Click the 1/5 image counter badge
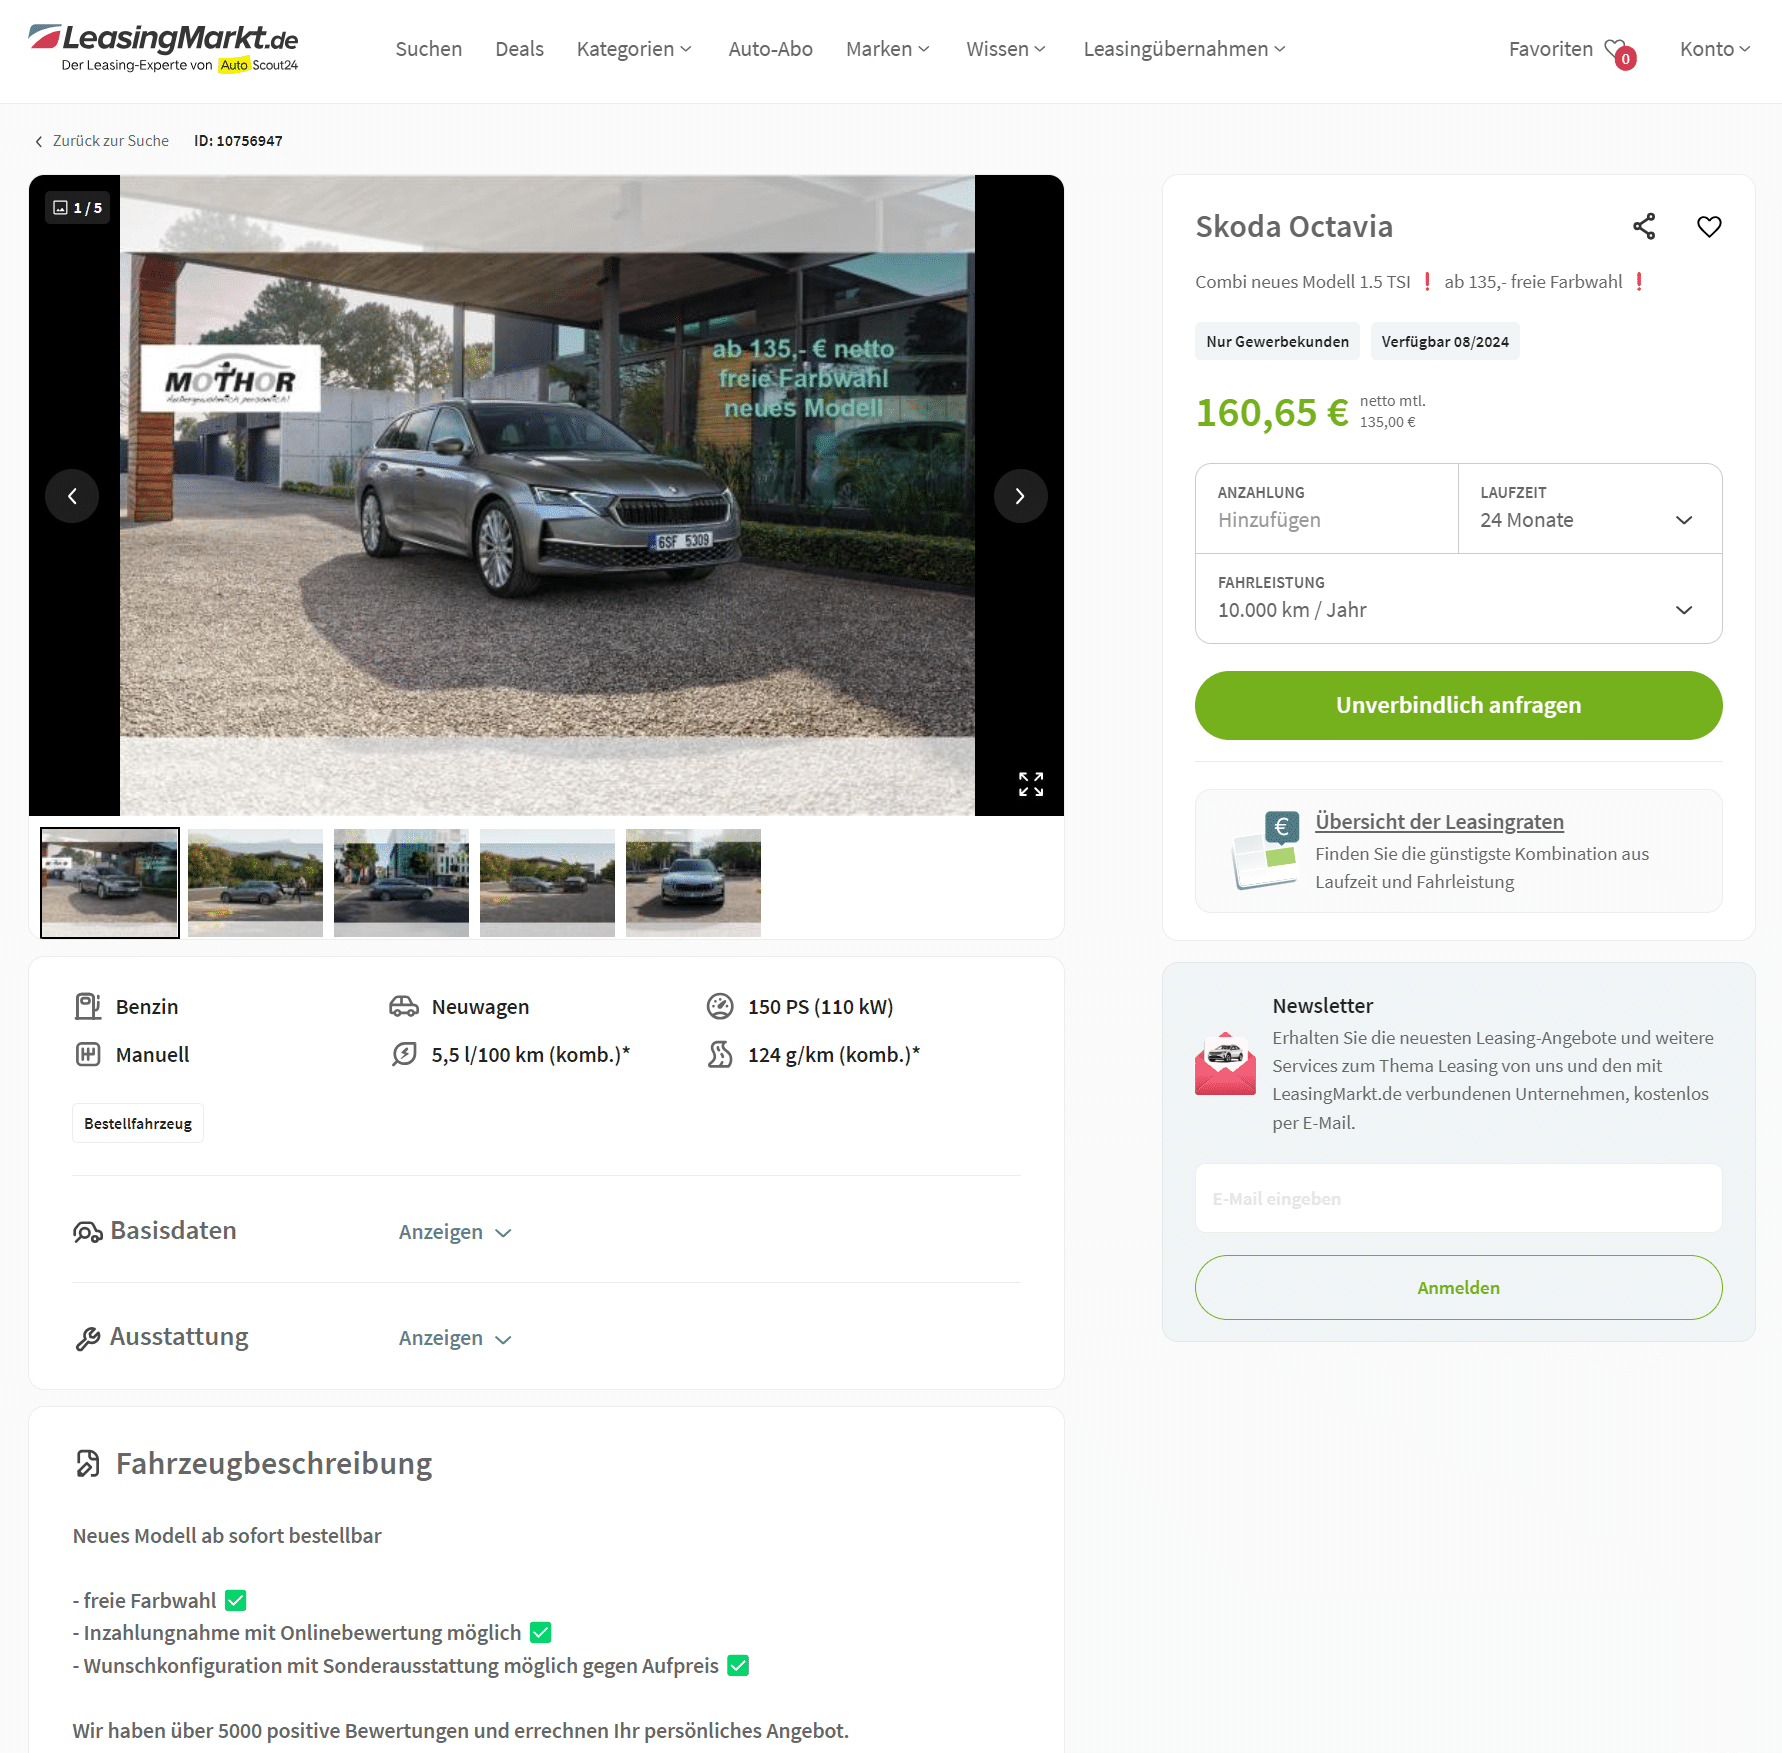Screen dimensions: 1782x1753 [78, 208]
